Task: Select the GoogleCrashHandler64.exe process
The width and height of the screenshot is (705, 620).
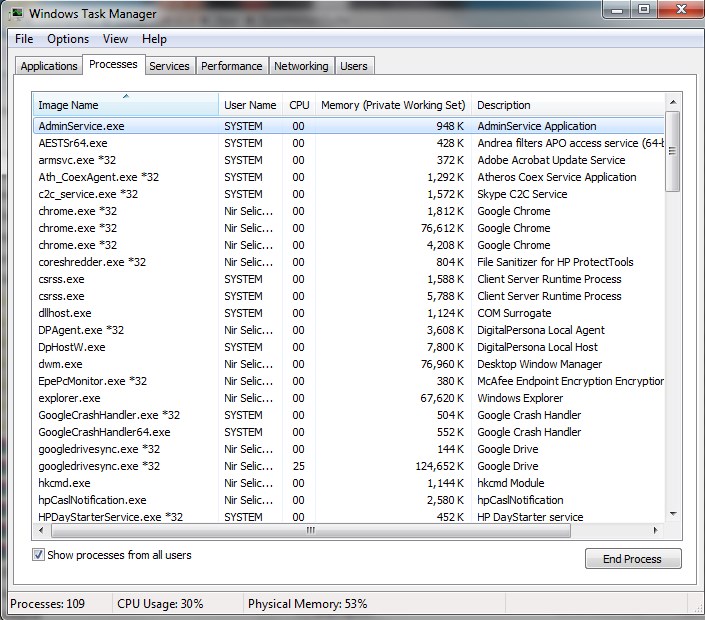Action: [348, 432]
